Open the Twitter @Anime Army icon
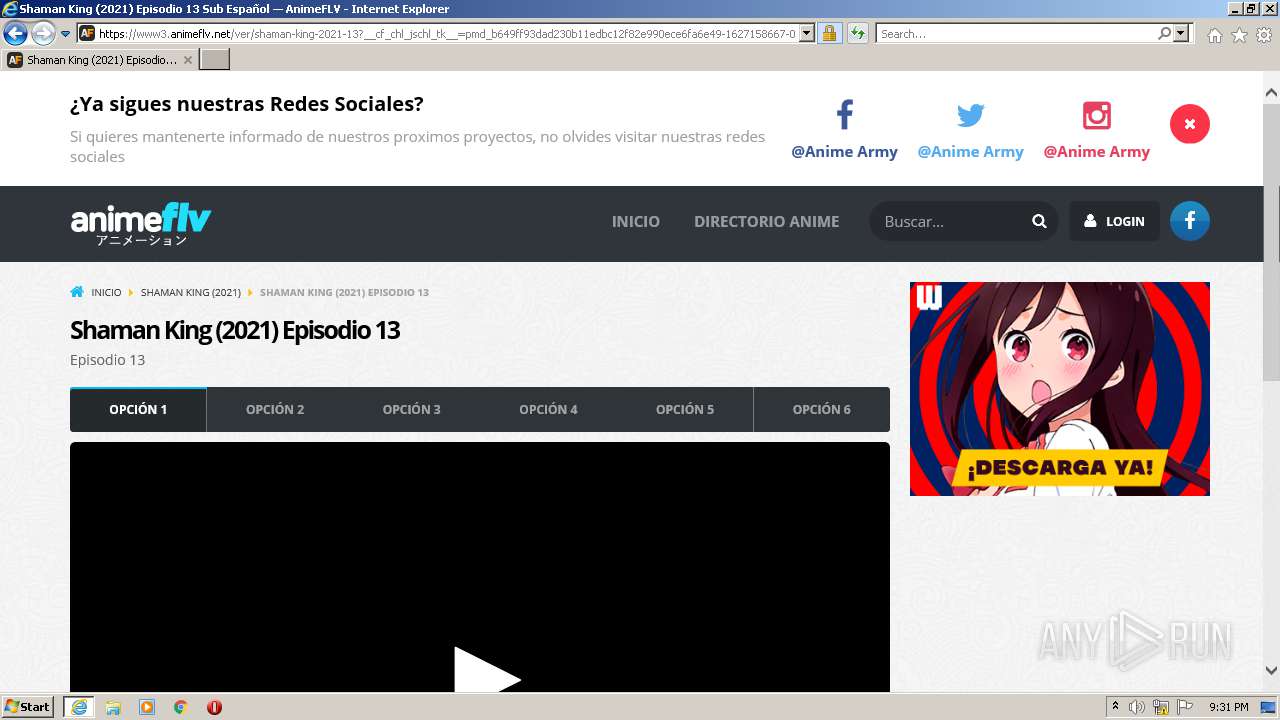1280x720 pixels. click(971, 116)
